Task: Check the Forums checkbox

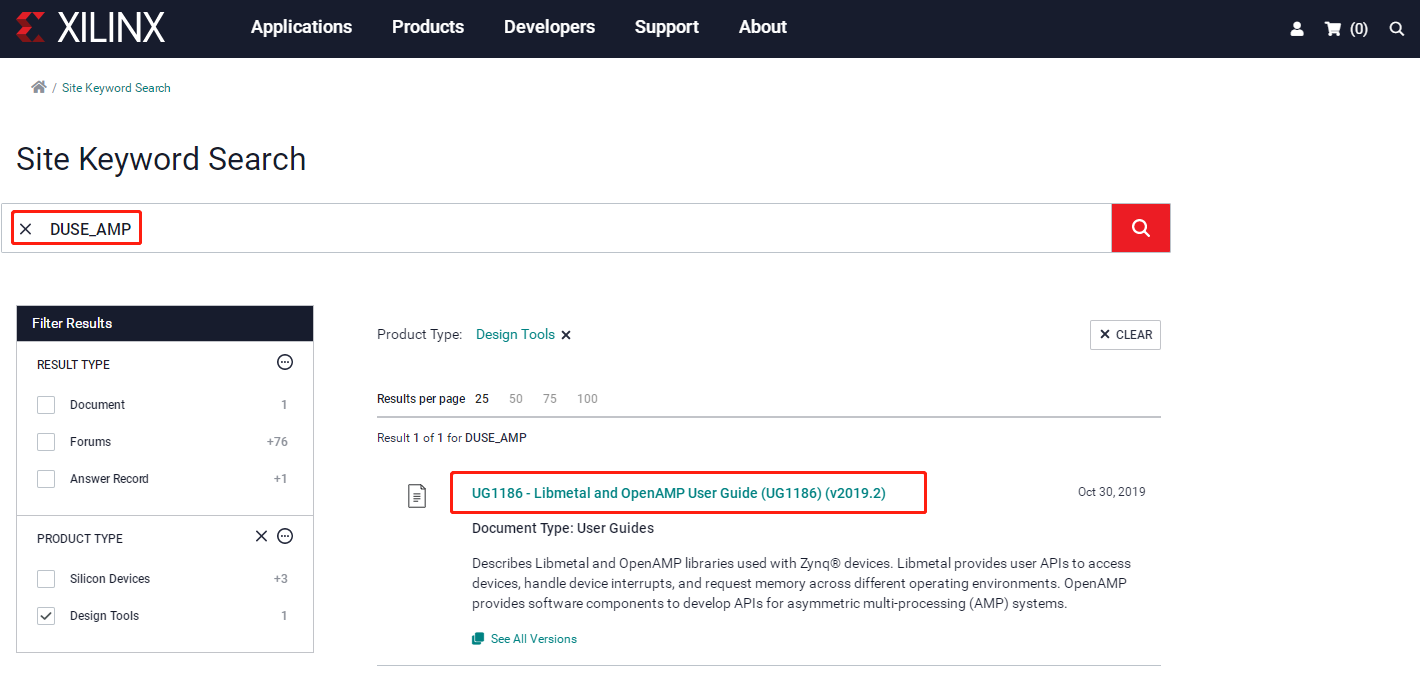Action: coord(46,442)
